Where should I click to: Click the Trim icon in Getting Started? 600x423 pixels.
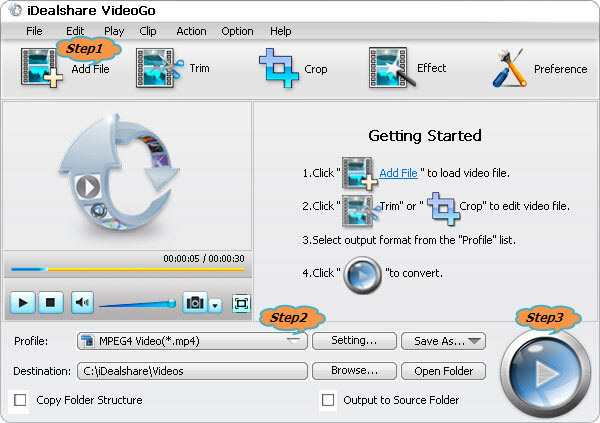(360, 211)
